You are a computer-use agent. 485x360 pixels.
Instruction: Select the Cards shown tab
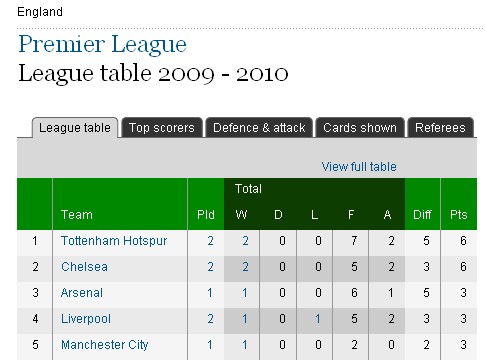pos(360,128)
